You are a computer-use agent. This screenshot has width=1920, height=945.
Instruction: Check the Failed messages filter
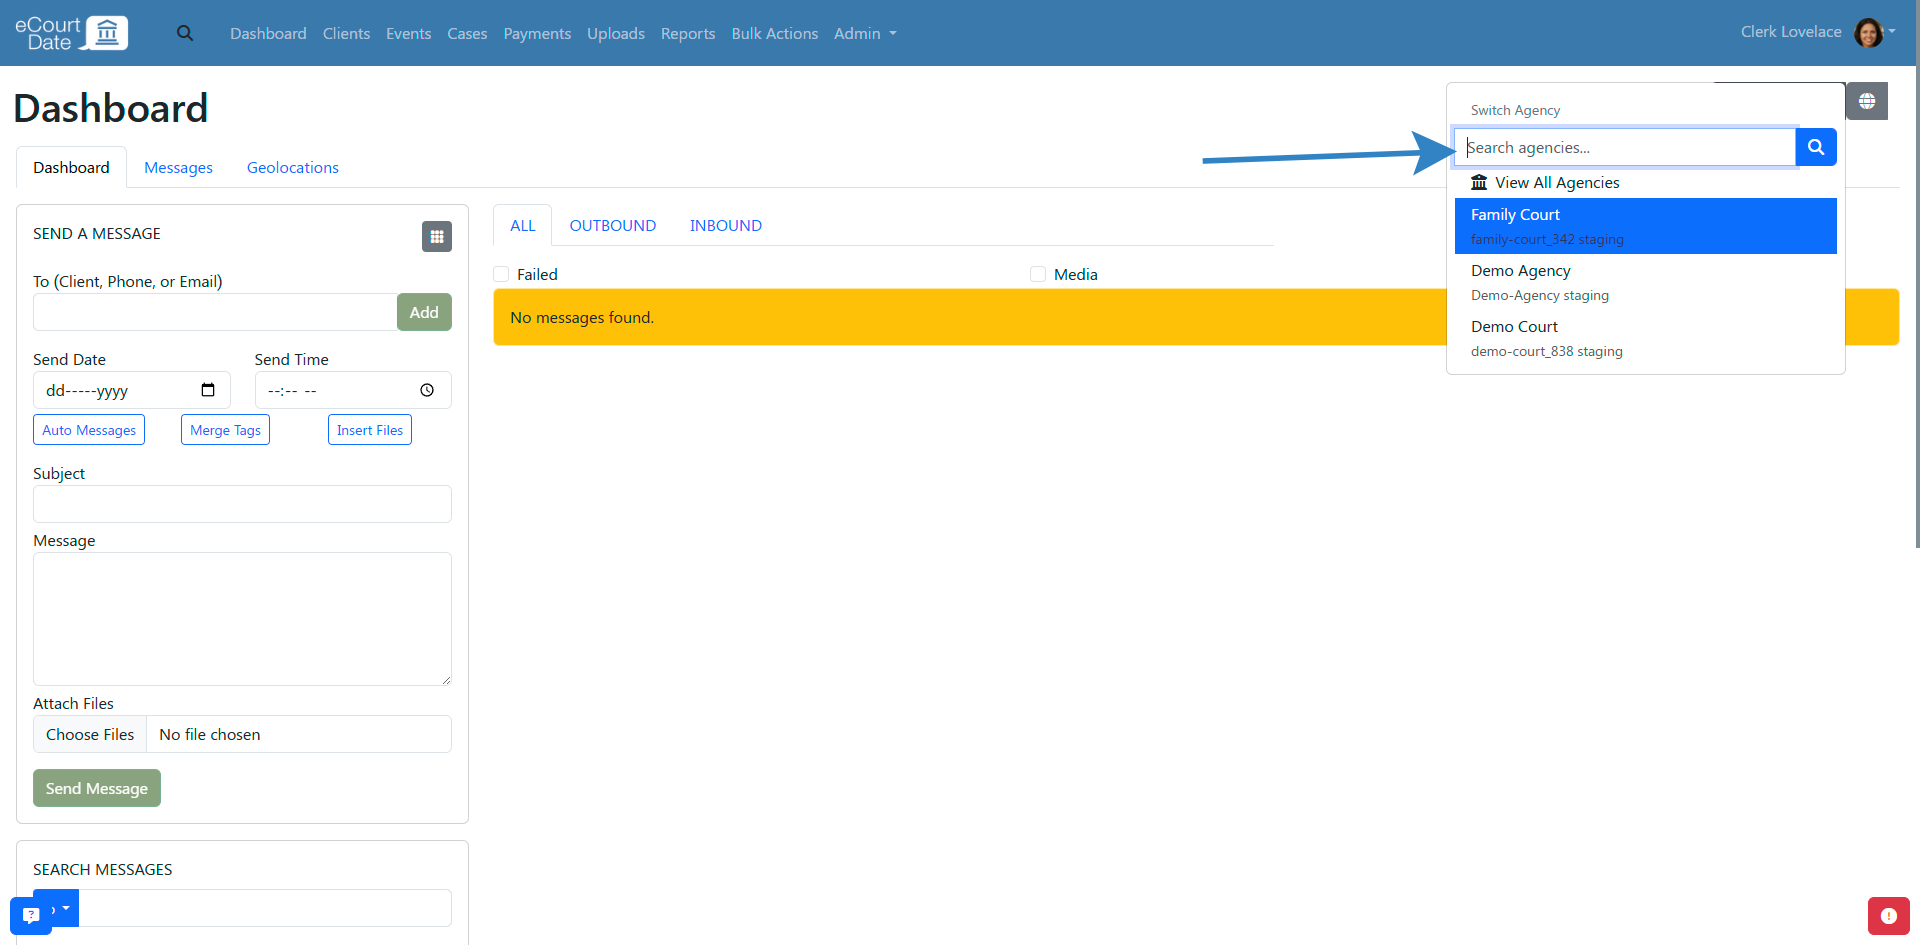[x=500, y=273]
